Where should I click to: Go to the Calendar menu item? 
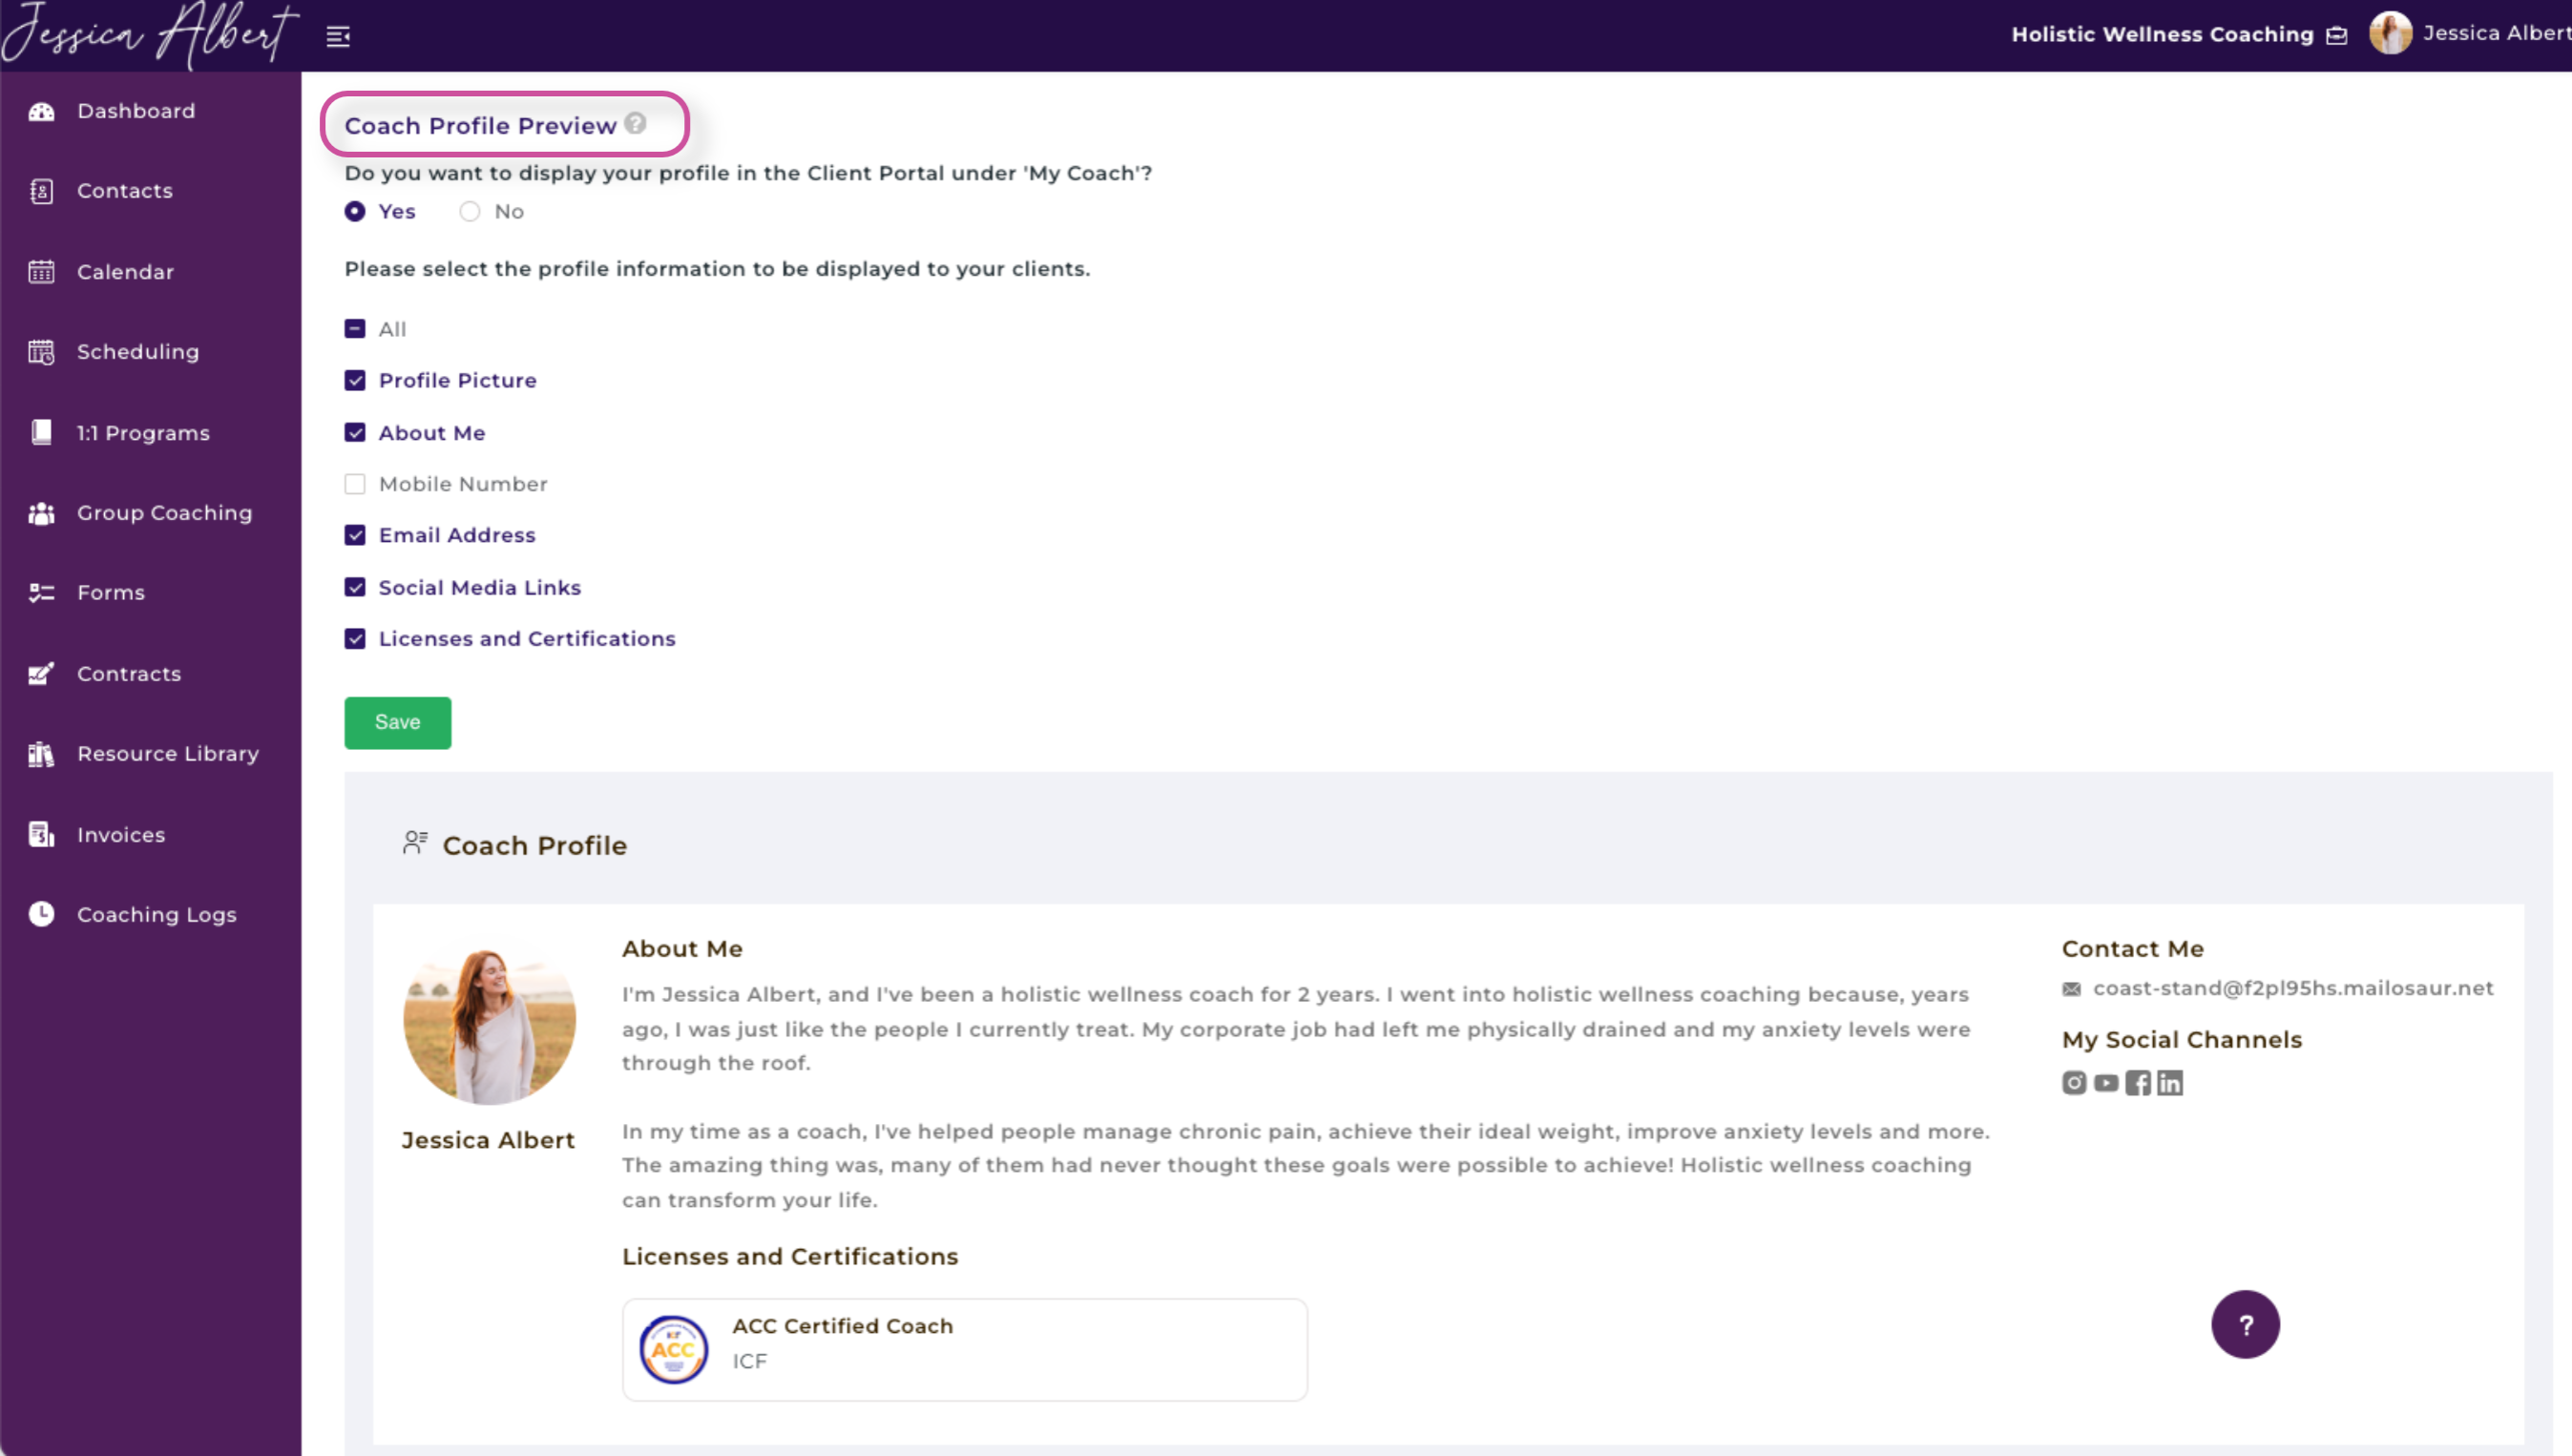click(x=150, y=272)
